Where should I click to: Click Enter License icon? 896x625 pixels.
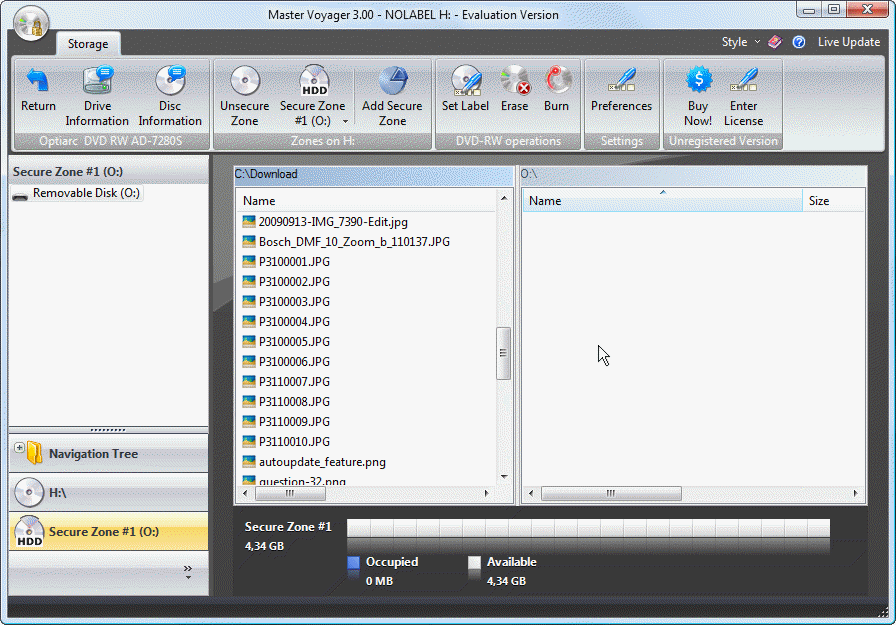744,81
